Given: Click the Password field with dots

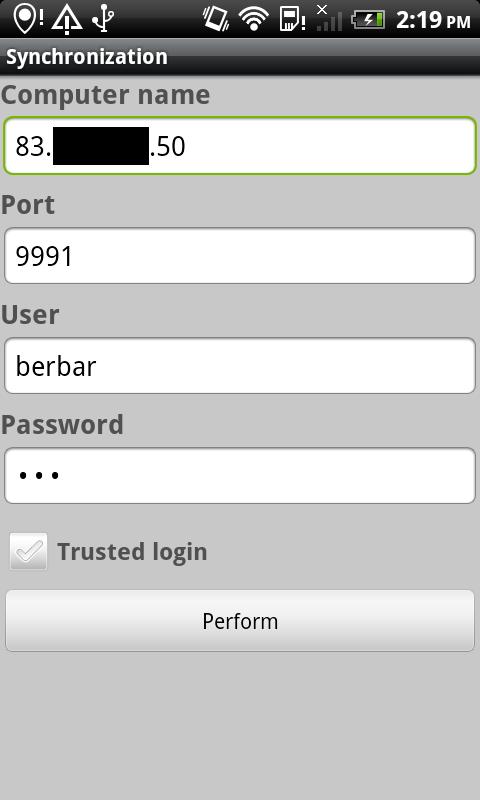Looking at the screenshot, I should point(240,476).
